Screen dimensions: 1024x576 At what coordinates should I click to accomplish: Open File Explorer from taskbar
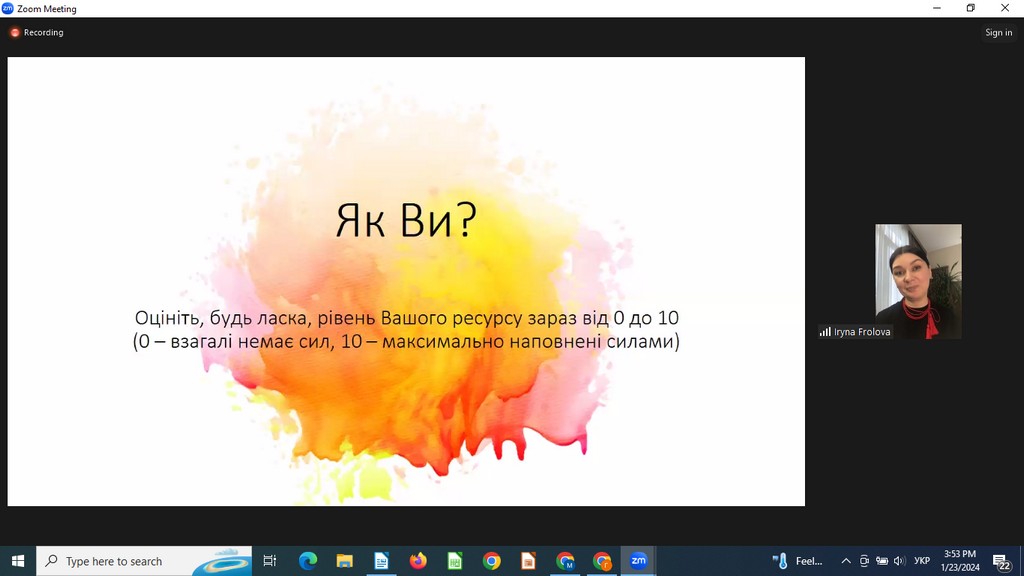coord(344,561)
